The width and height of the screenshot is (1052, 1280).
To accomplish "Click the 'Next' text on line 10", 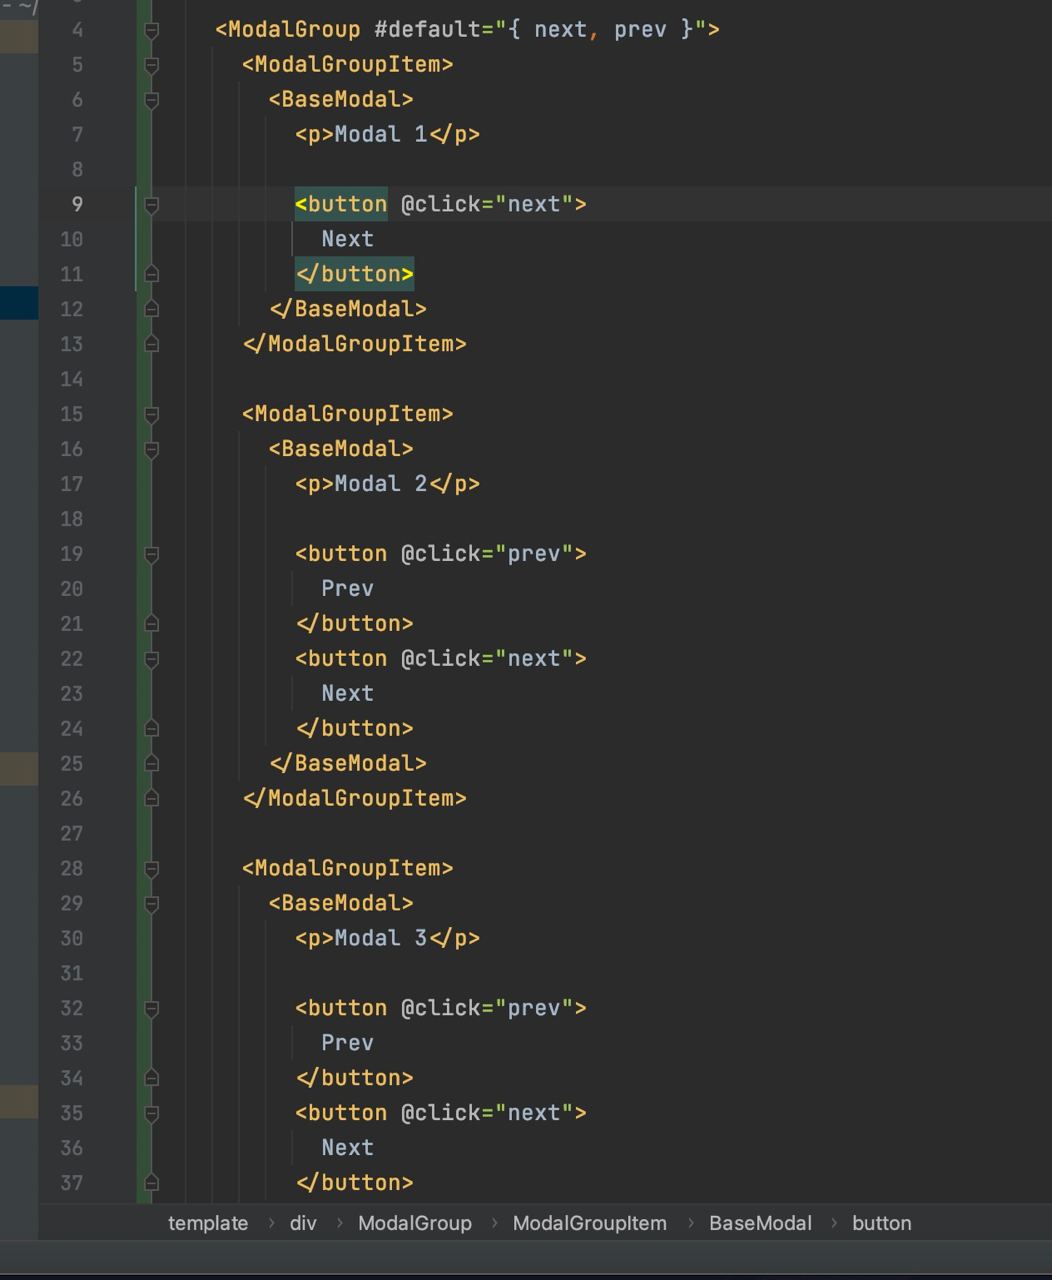I will (347, 239).
